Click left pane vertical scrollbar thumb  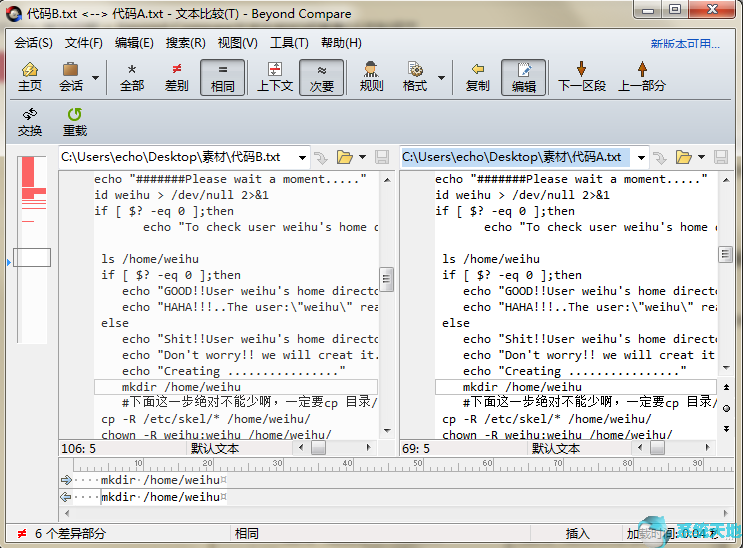(x=387, y=279)
